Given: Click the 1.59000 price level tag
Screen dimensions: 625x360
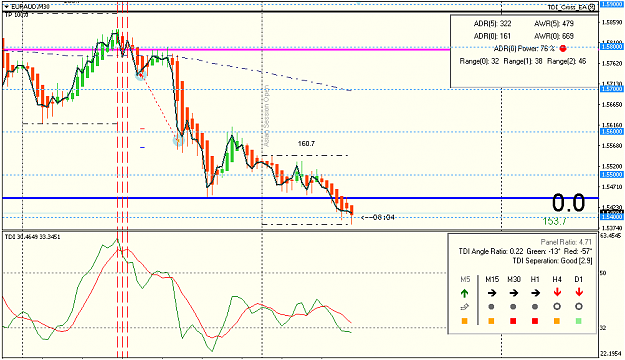Looking at the screenshot, I should [x=612, y=4].
